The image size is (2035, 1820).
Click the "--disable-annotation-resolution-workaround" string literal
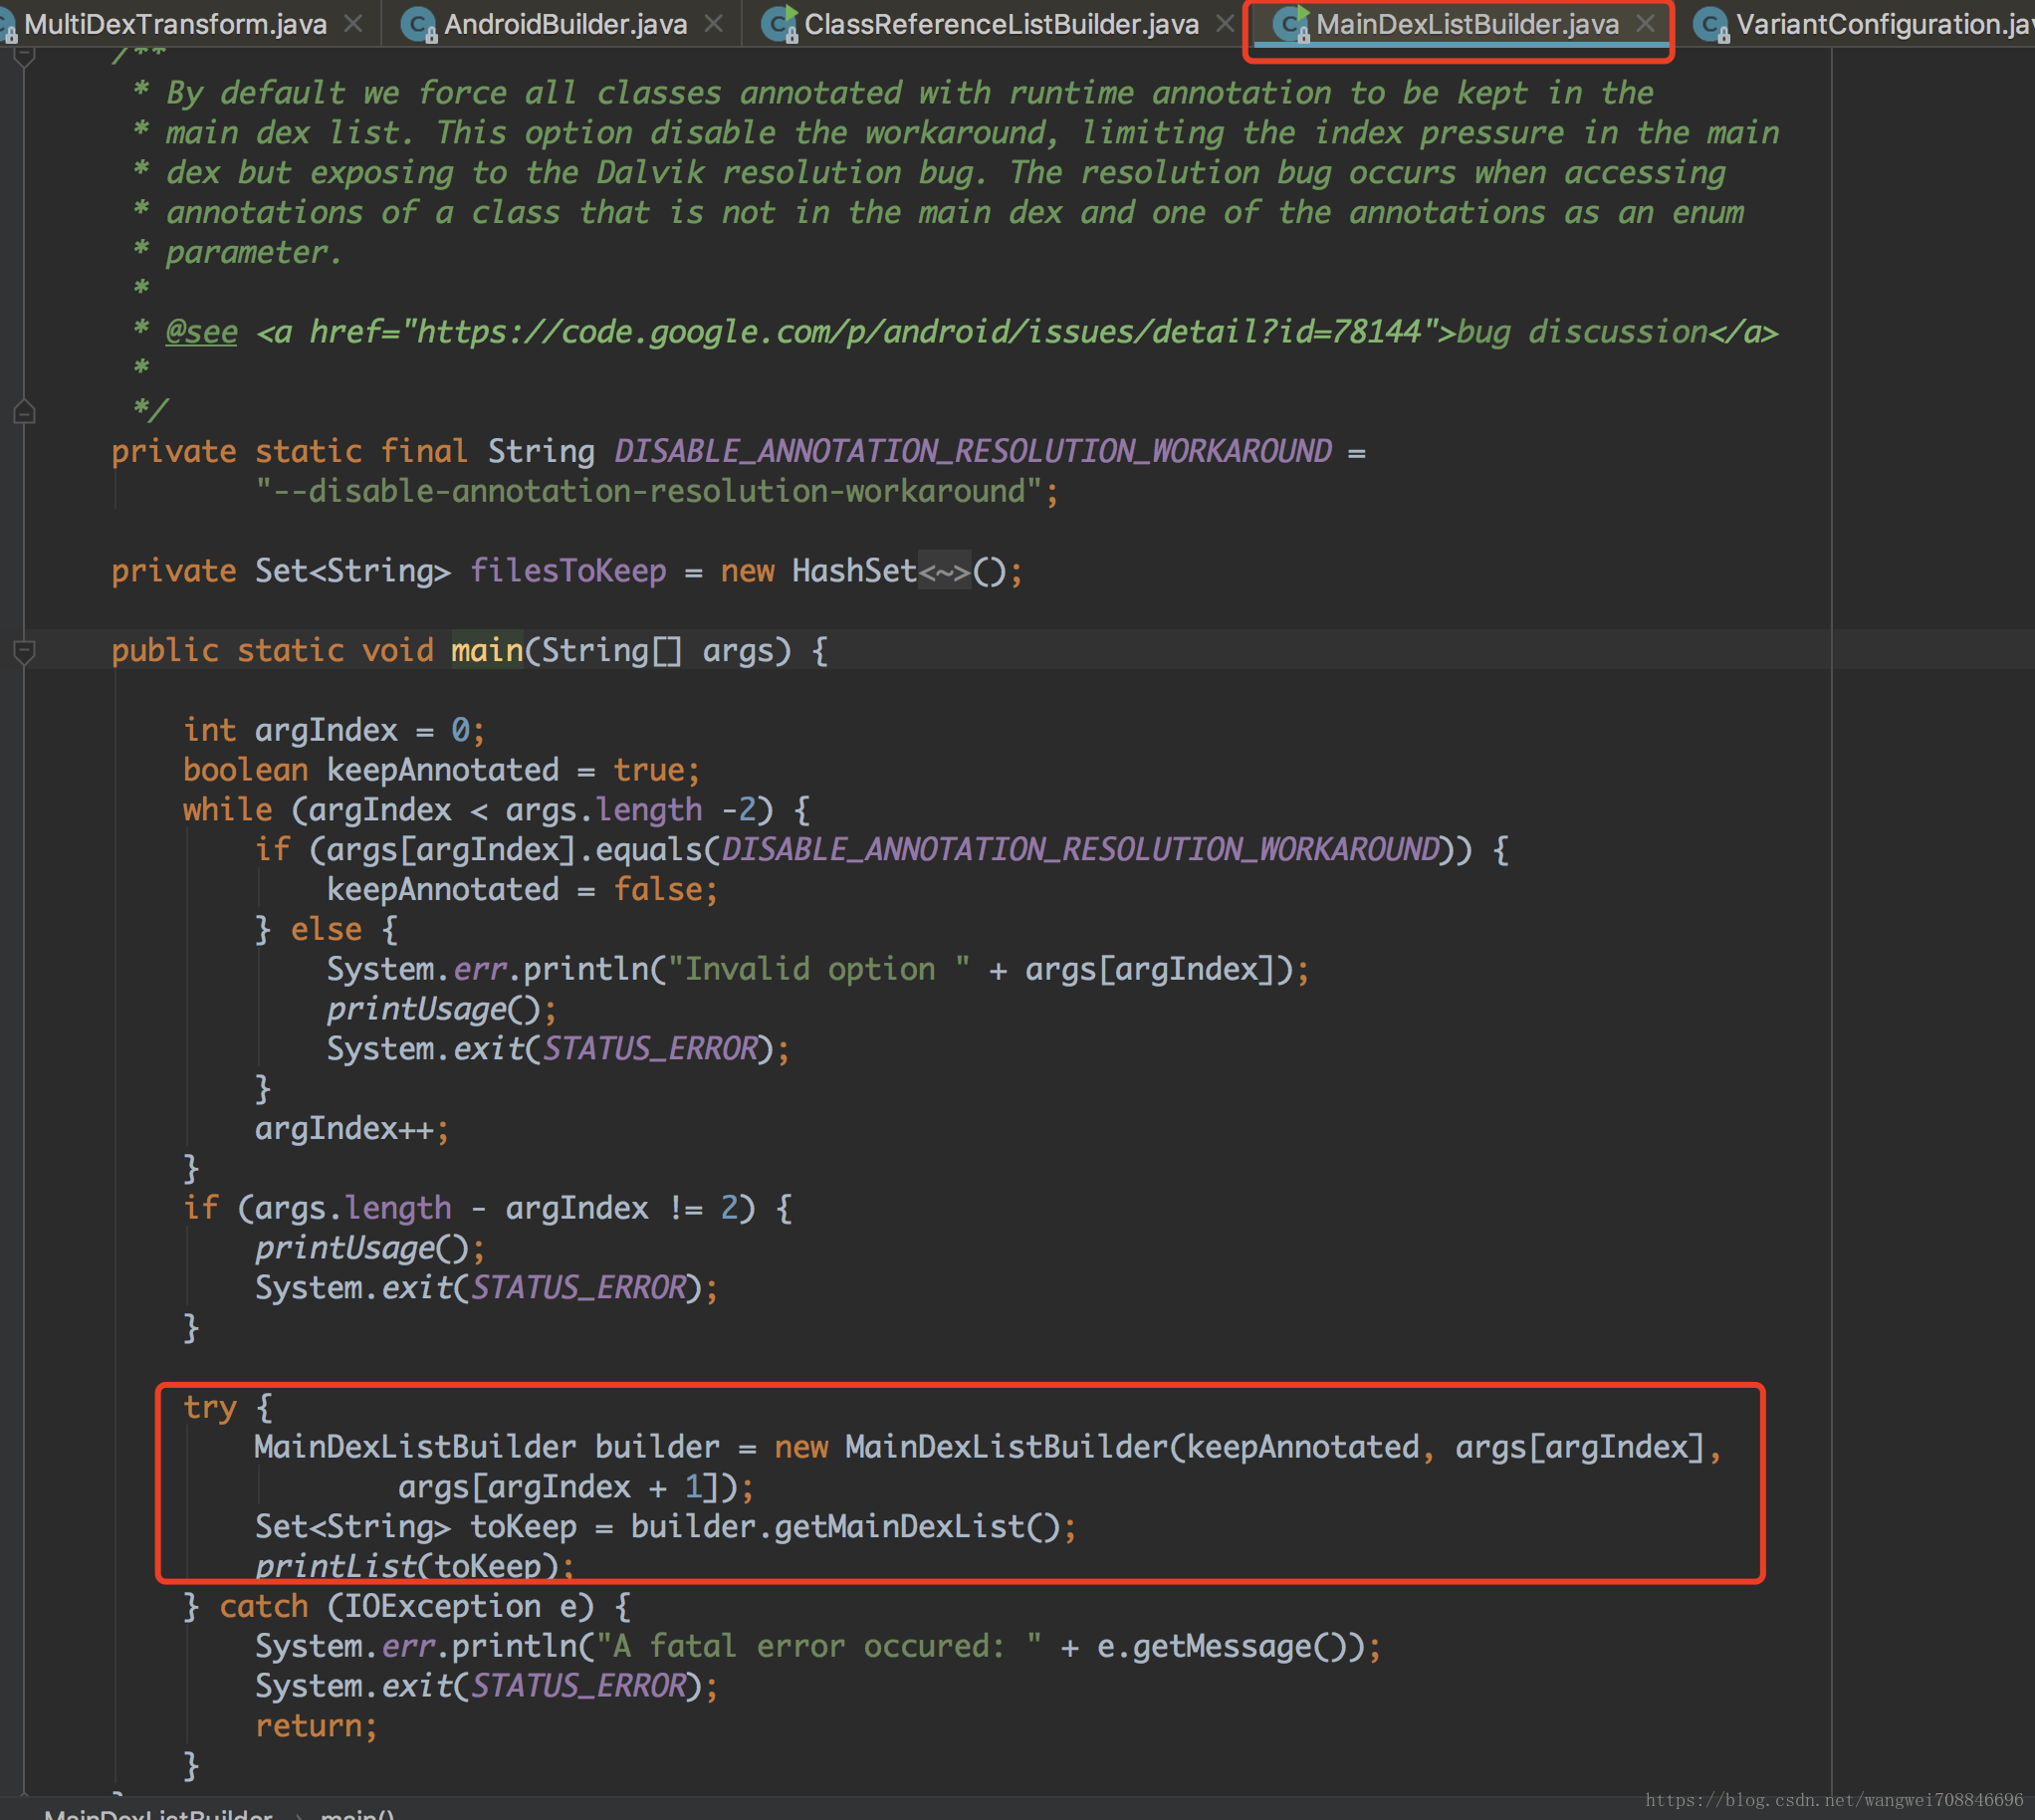pos(649,492)
